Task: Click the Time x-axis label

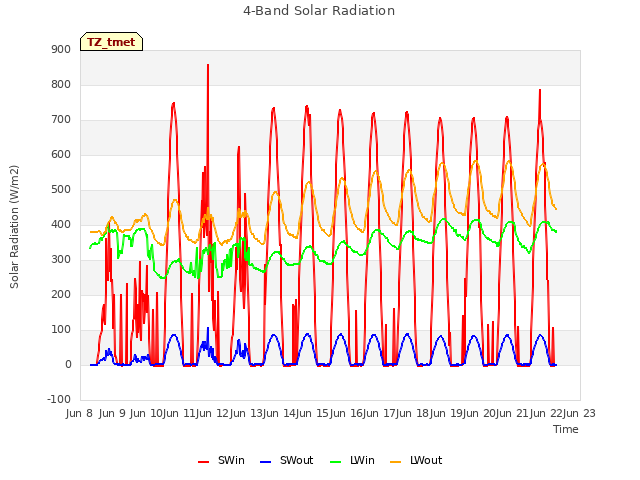Action: 566,429
